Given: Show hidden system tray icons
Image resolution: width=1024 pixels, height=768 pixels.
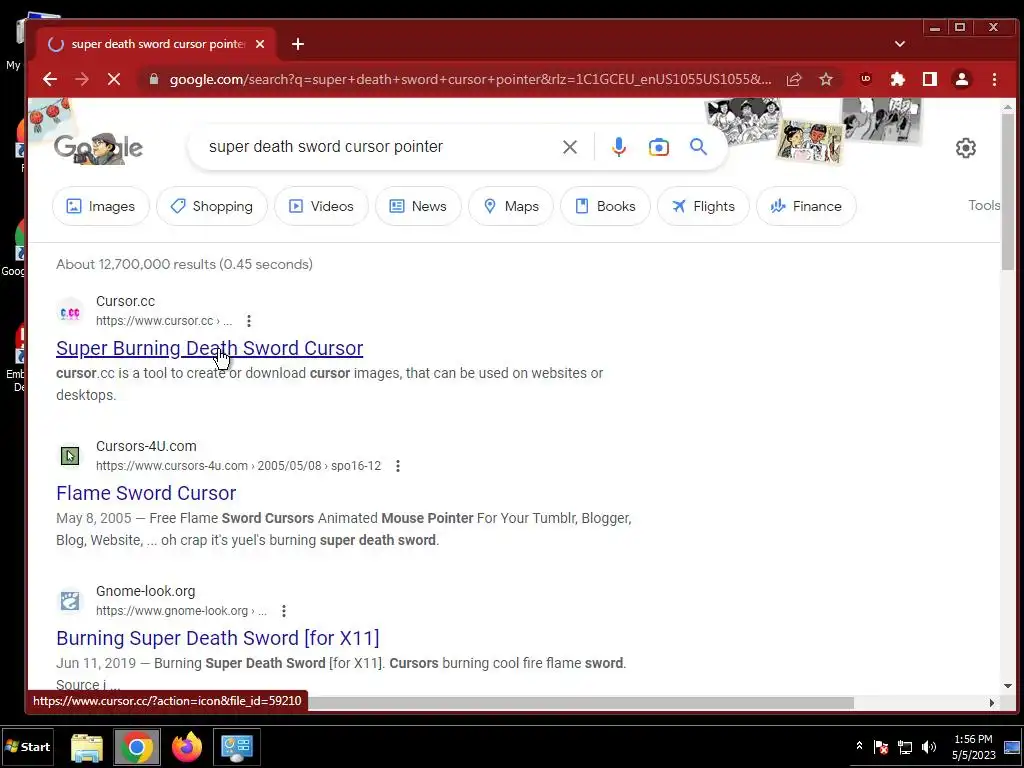Looking at the screenshot, I should pyautogui.click(x=859, y=746).
